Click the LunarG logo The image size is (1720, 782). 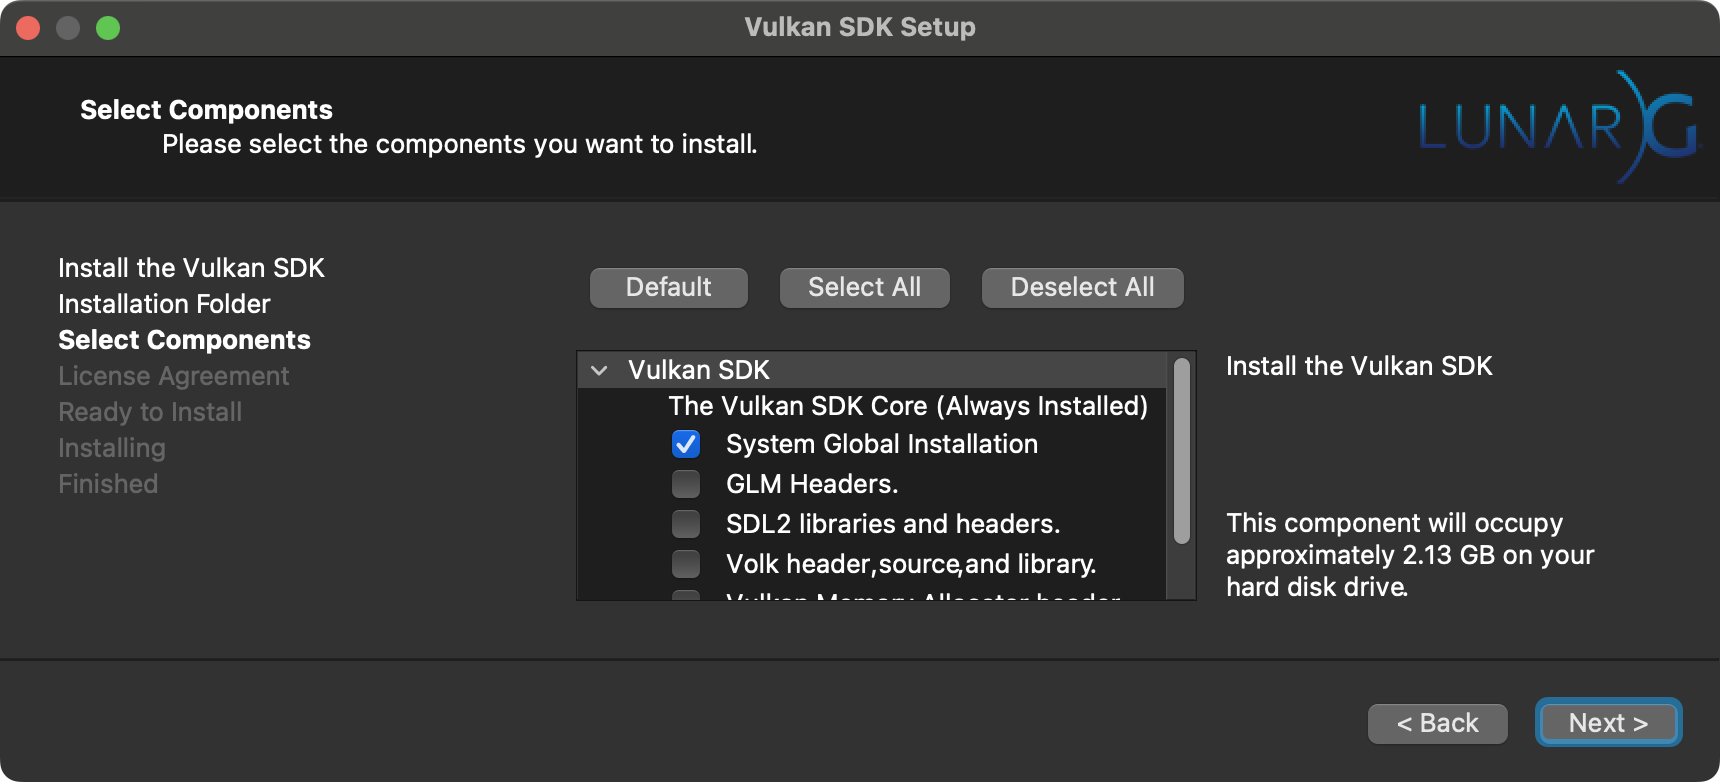coord(1560,125)
